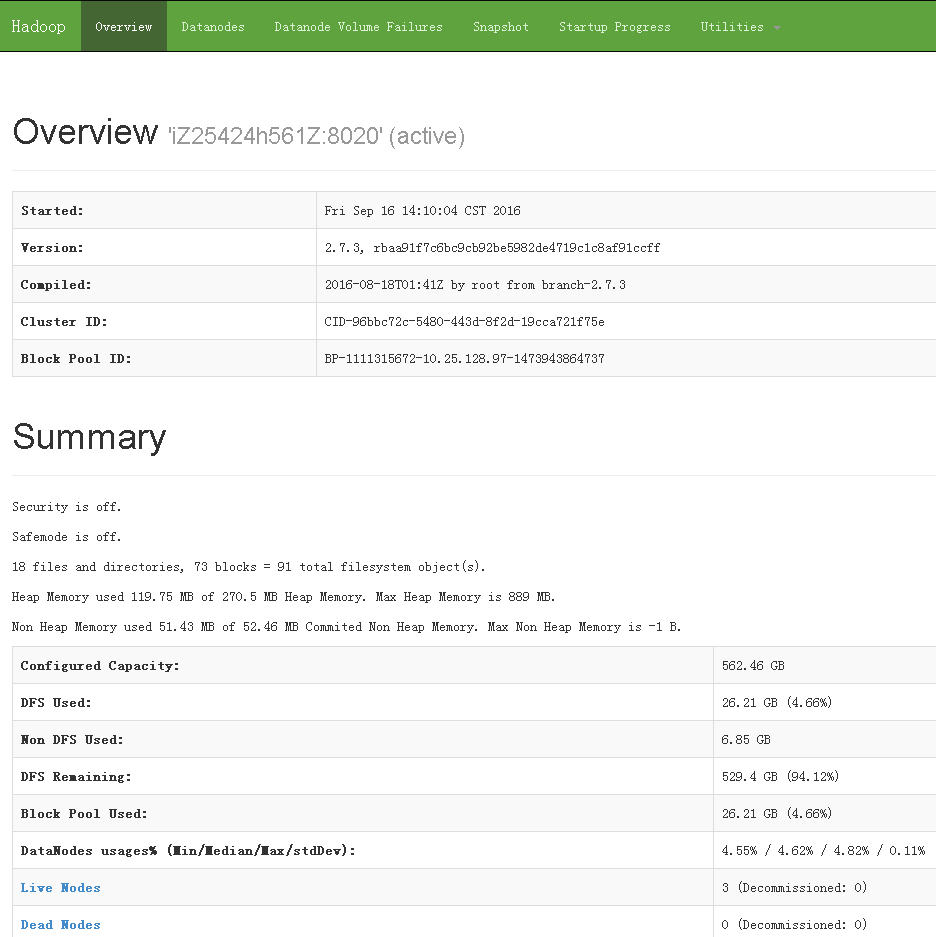
Task: Switch to the Datanodes tab
Action: point(213,27)
